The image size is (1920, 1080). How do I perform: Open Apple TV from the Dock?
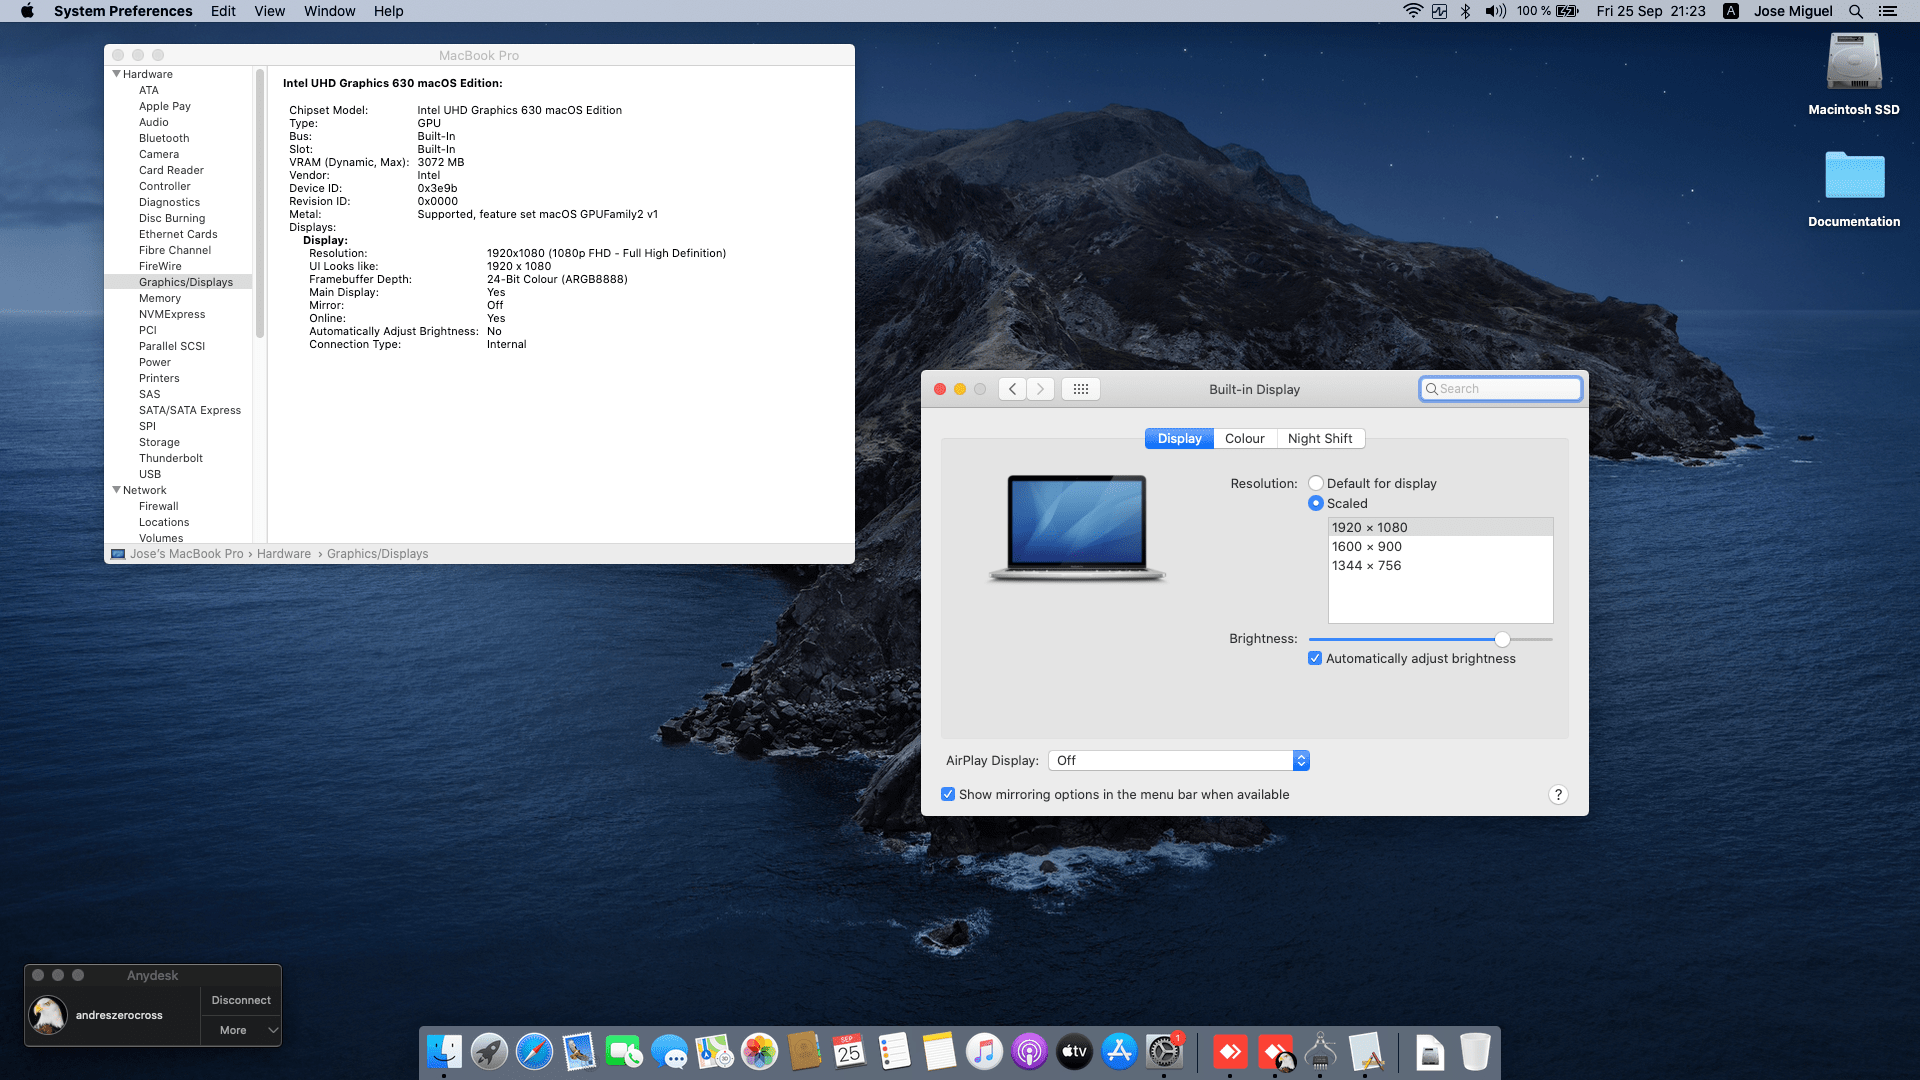point(1074,1052)
